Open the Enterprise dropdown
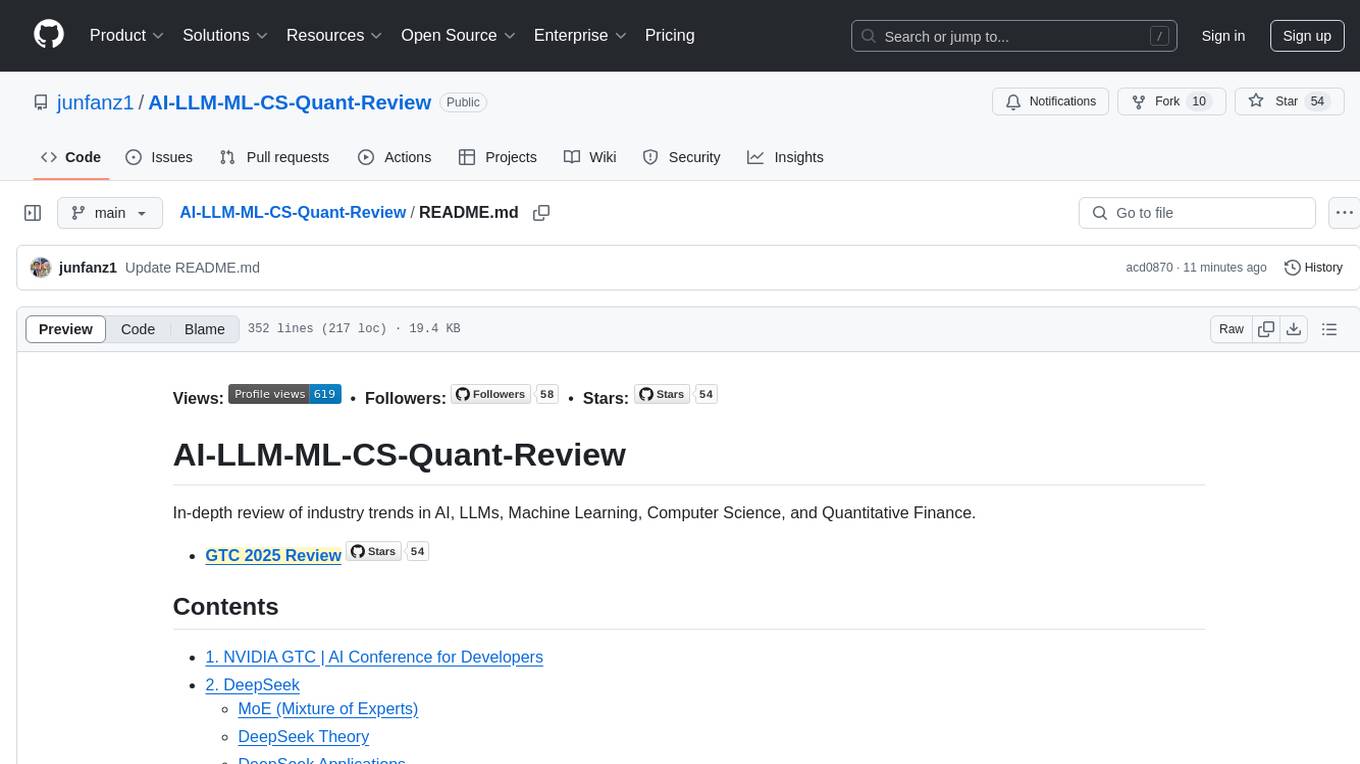This screenshot has height=764, width=1360. (x=580, y=35)
